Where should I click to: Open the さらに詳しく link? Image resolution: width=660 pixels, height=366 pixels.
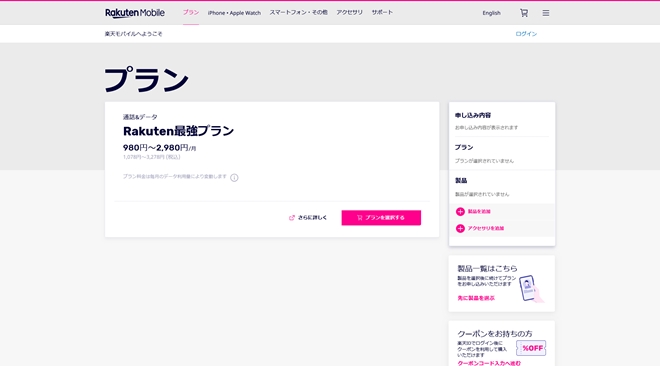coord(312,218)
